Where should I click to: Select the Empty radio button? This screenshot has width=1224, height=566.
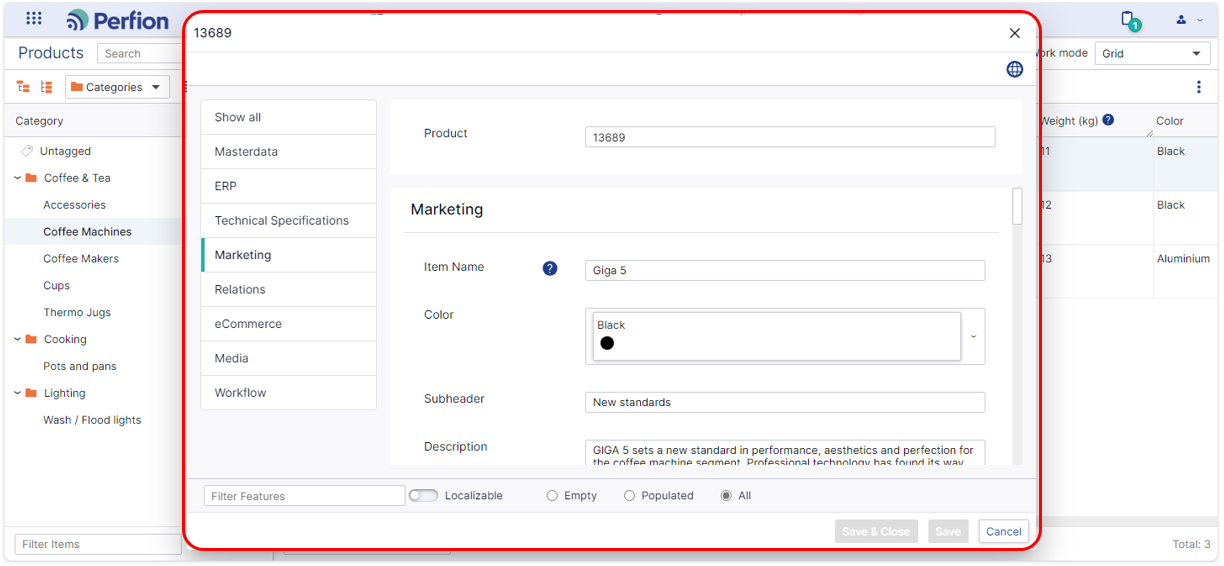tap(552, 496)
